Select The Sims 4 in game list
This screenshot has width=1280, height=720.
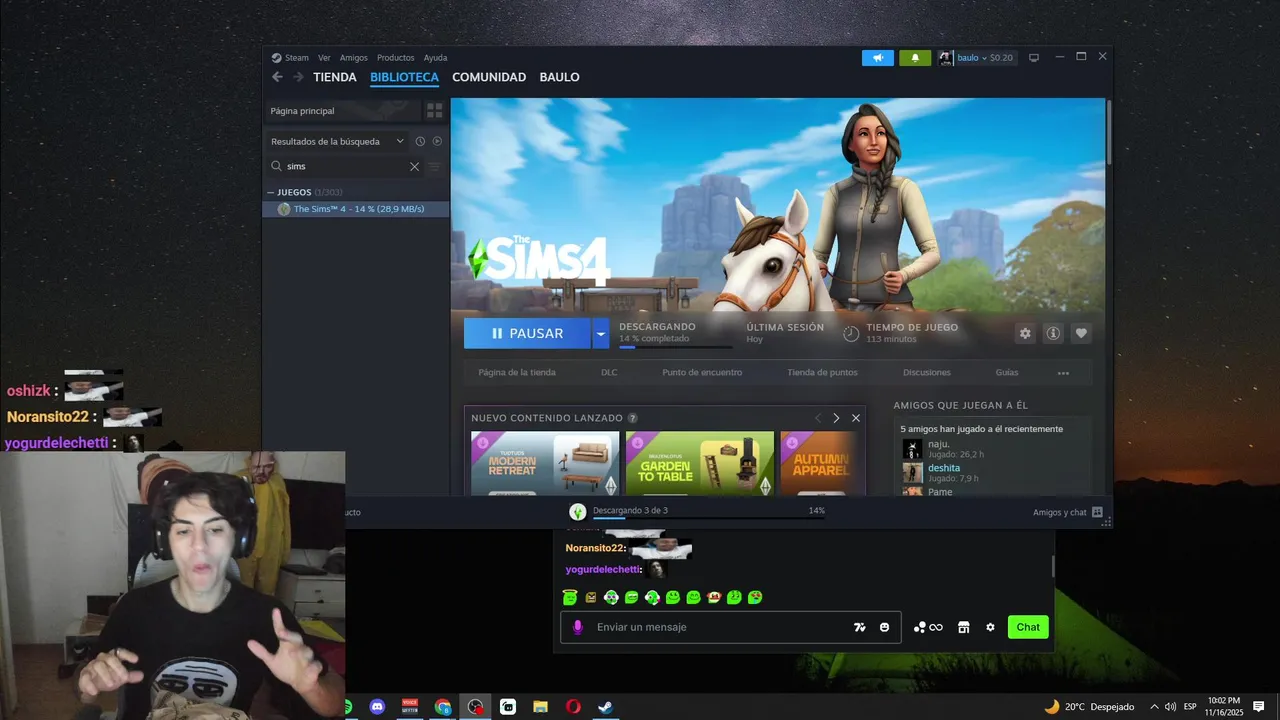(x=356, y=209)
